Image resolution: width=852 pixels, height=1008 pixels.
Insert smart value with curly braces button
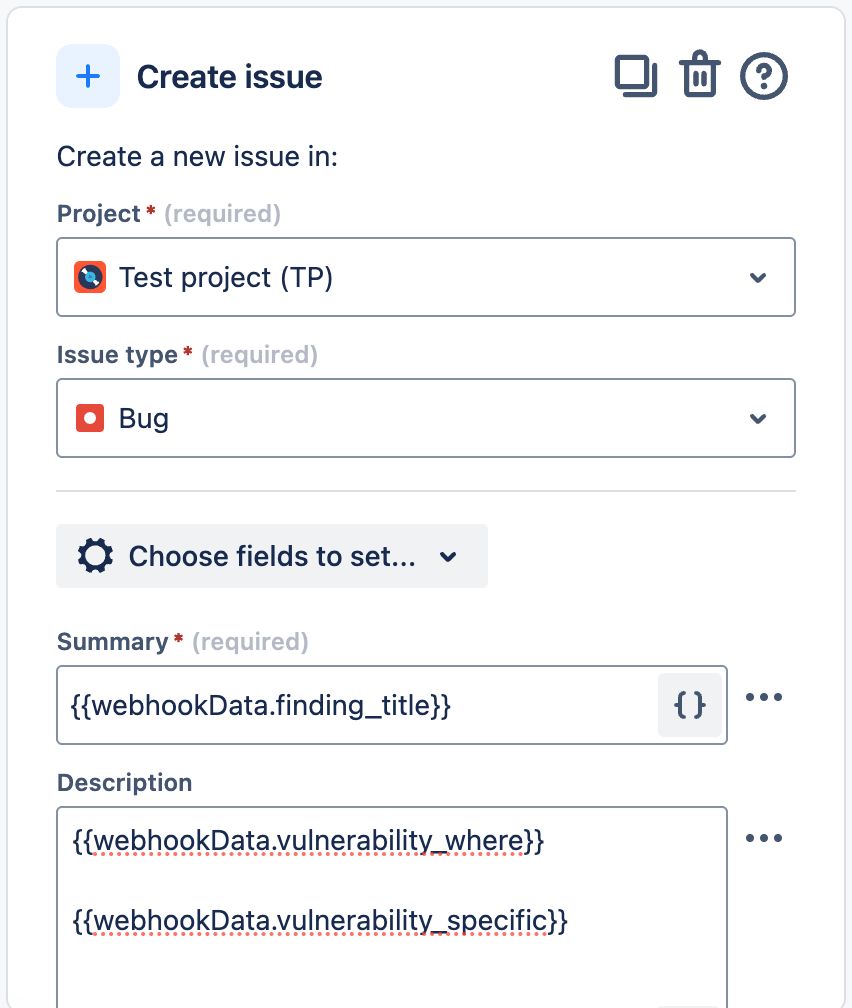click(x=690, y=705)
